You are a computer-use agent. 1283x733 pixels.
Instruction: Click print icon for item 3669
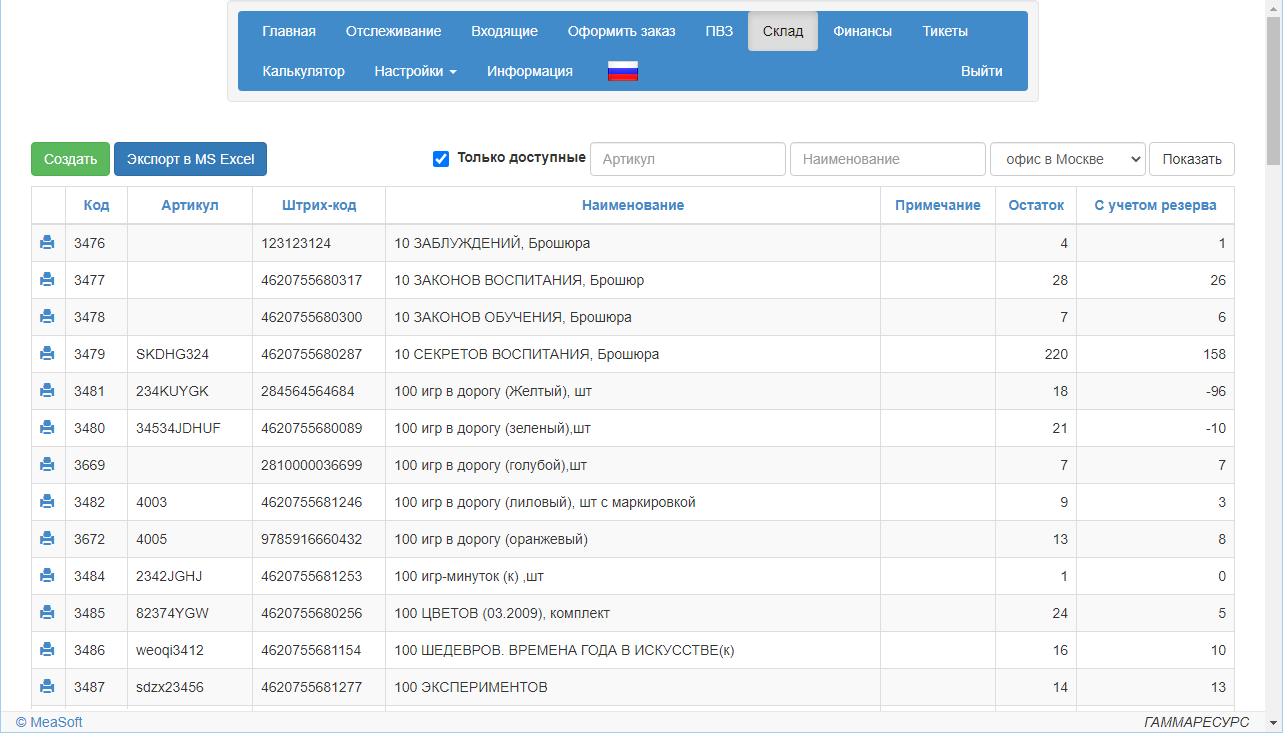point(47,464)
